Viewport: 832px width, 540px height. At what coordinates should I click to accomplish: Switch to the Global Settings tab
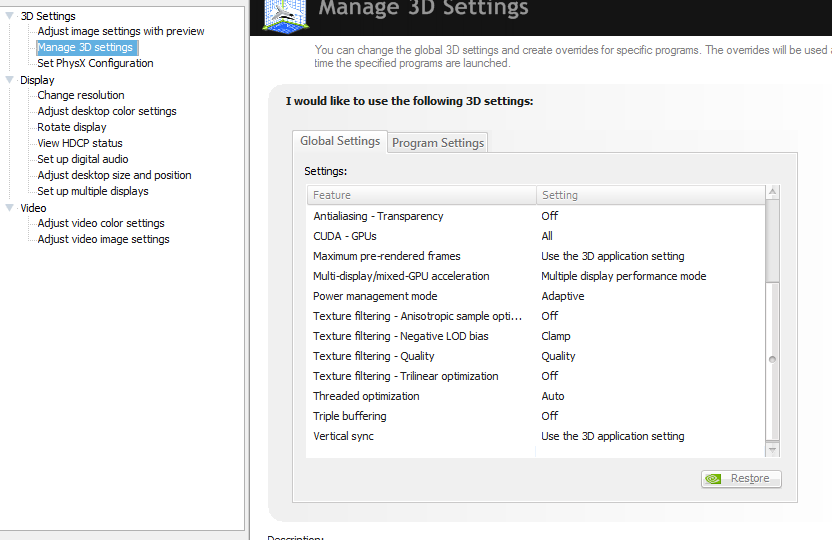(x=340, y=141)
